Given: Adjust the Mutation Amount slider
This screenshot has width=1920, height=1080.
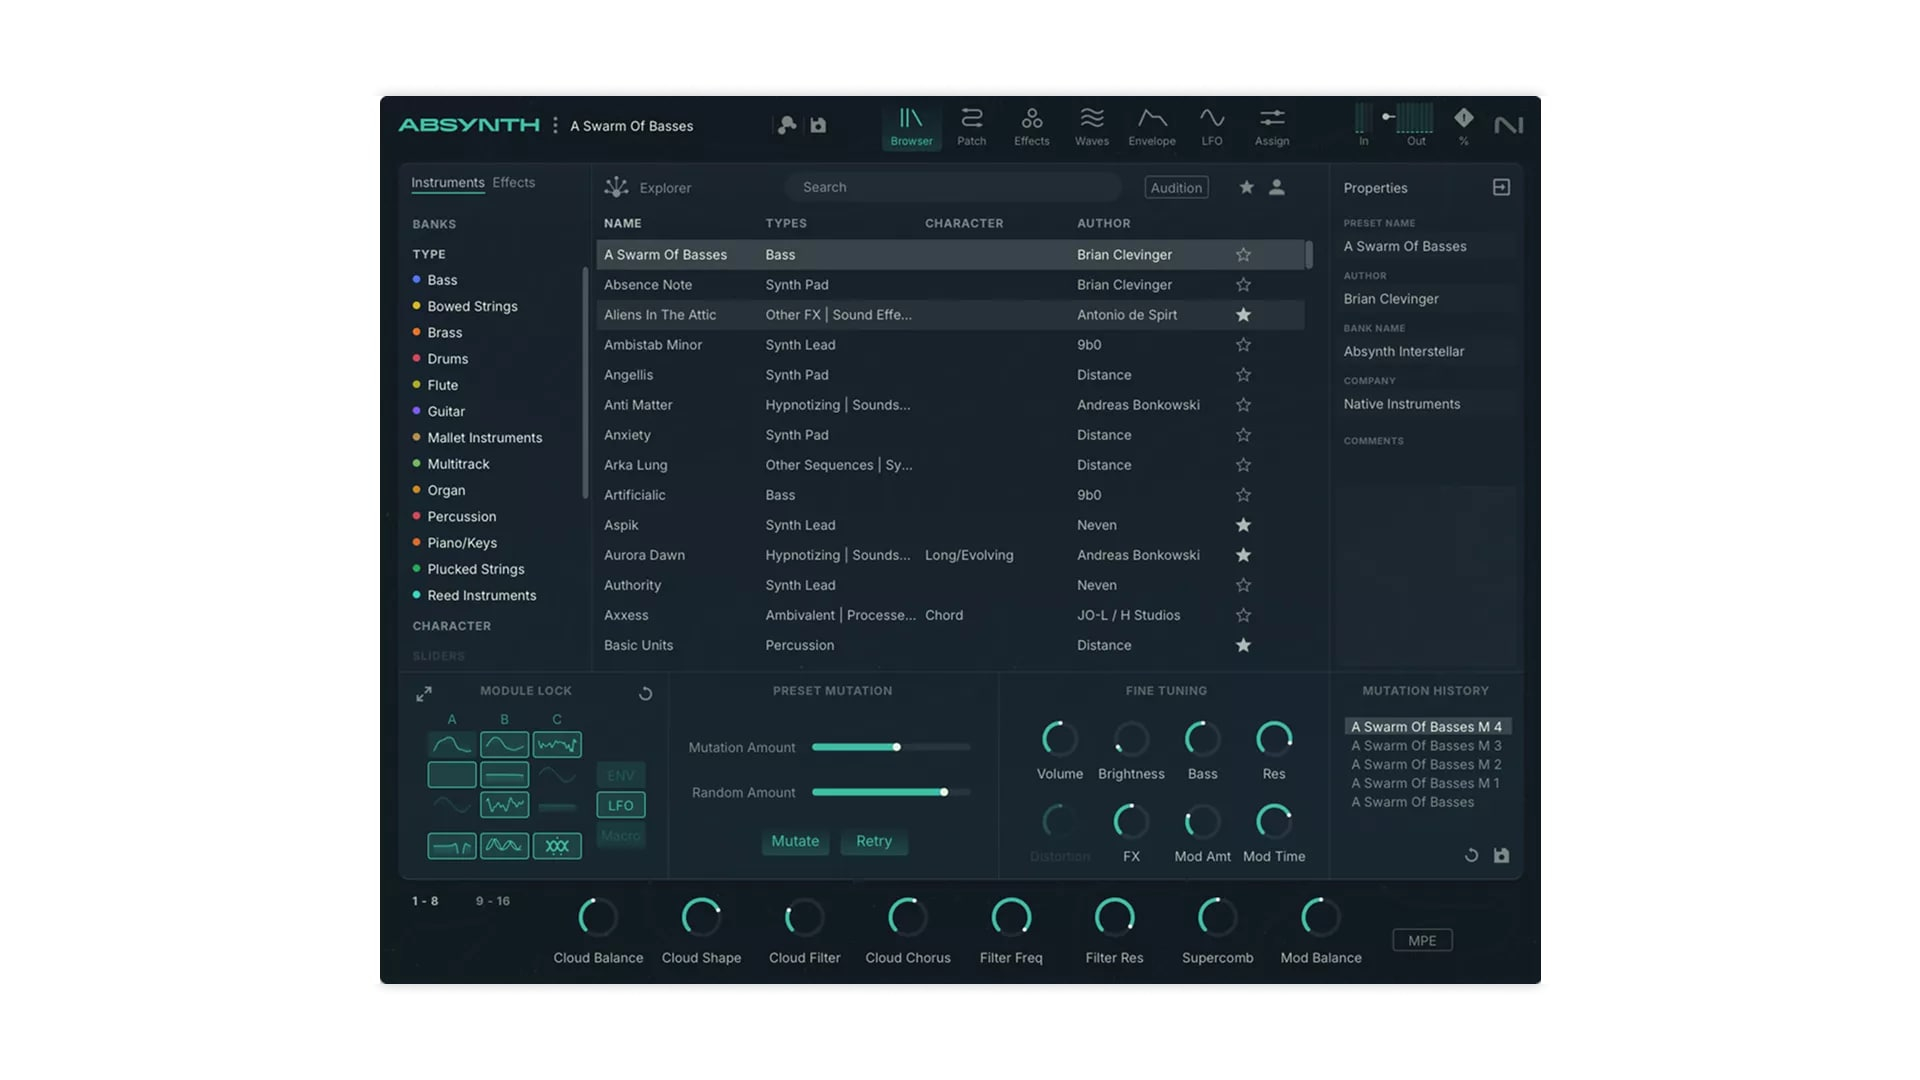Looking at the screenshot, I should [897, 747].
